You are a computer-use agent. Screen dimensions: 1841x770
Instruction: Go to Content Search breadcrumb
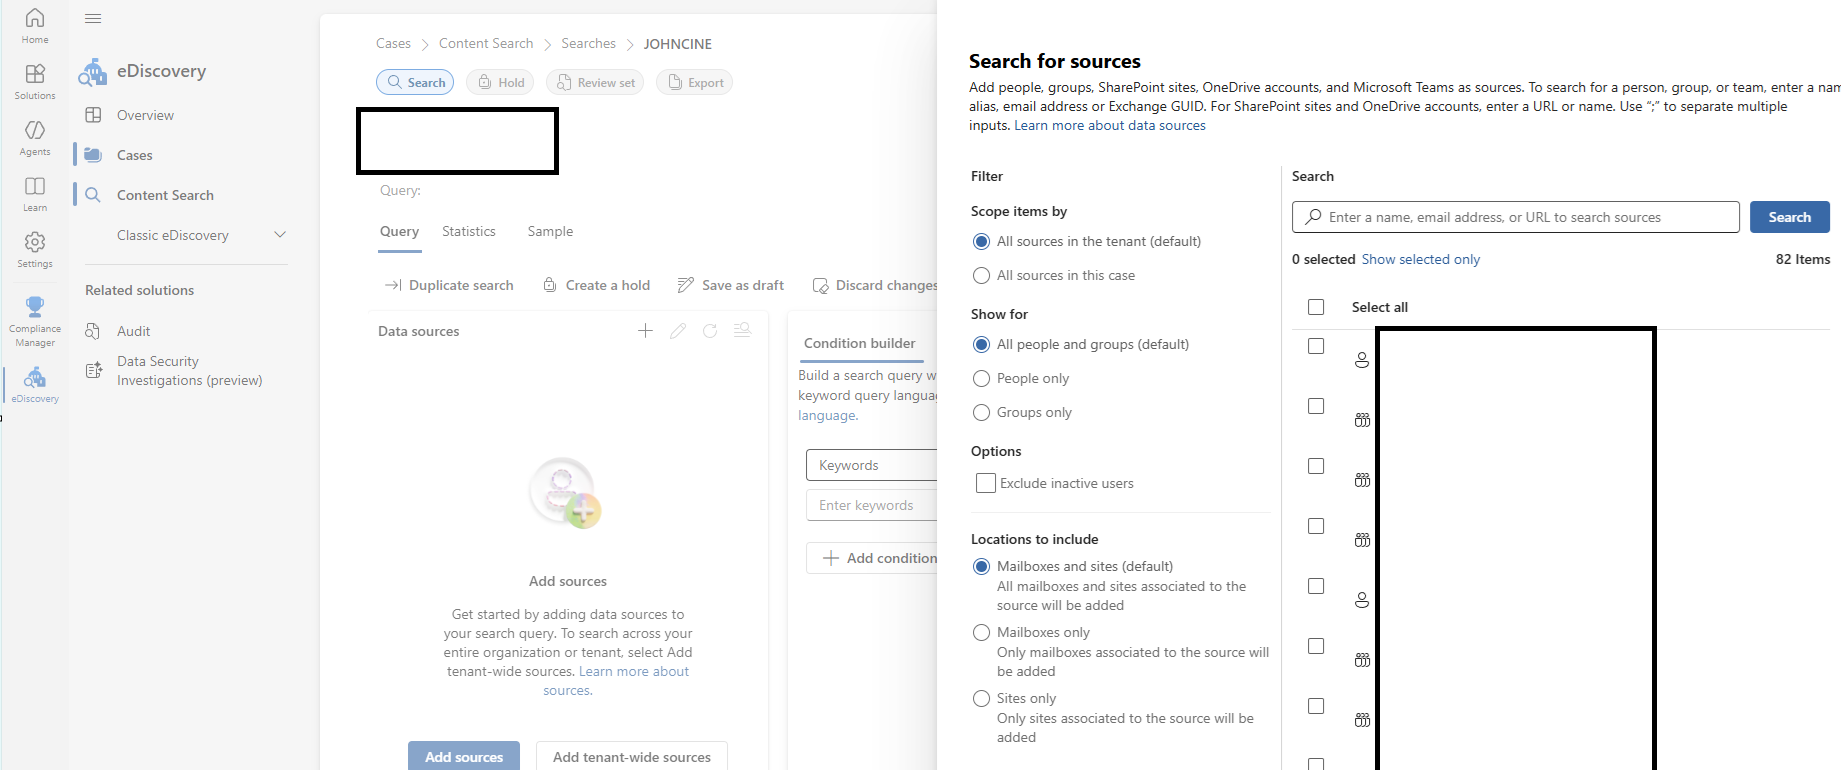[486, 43]
